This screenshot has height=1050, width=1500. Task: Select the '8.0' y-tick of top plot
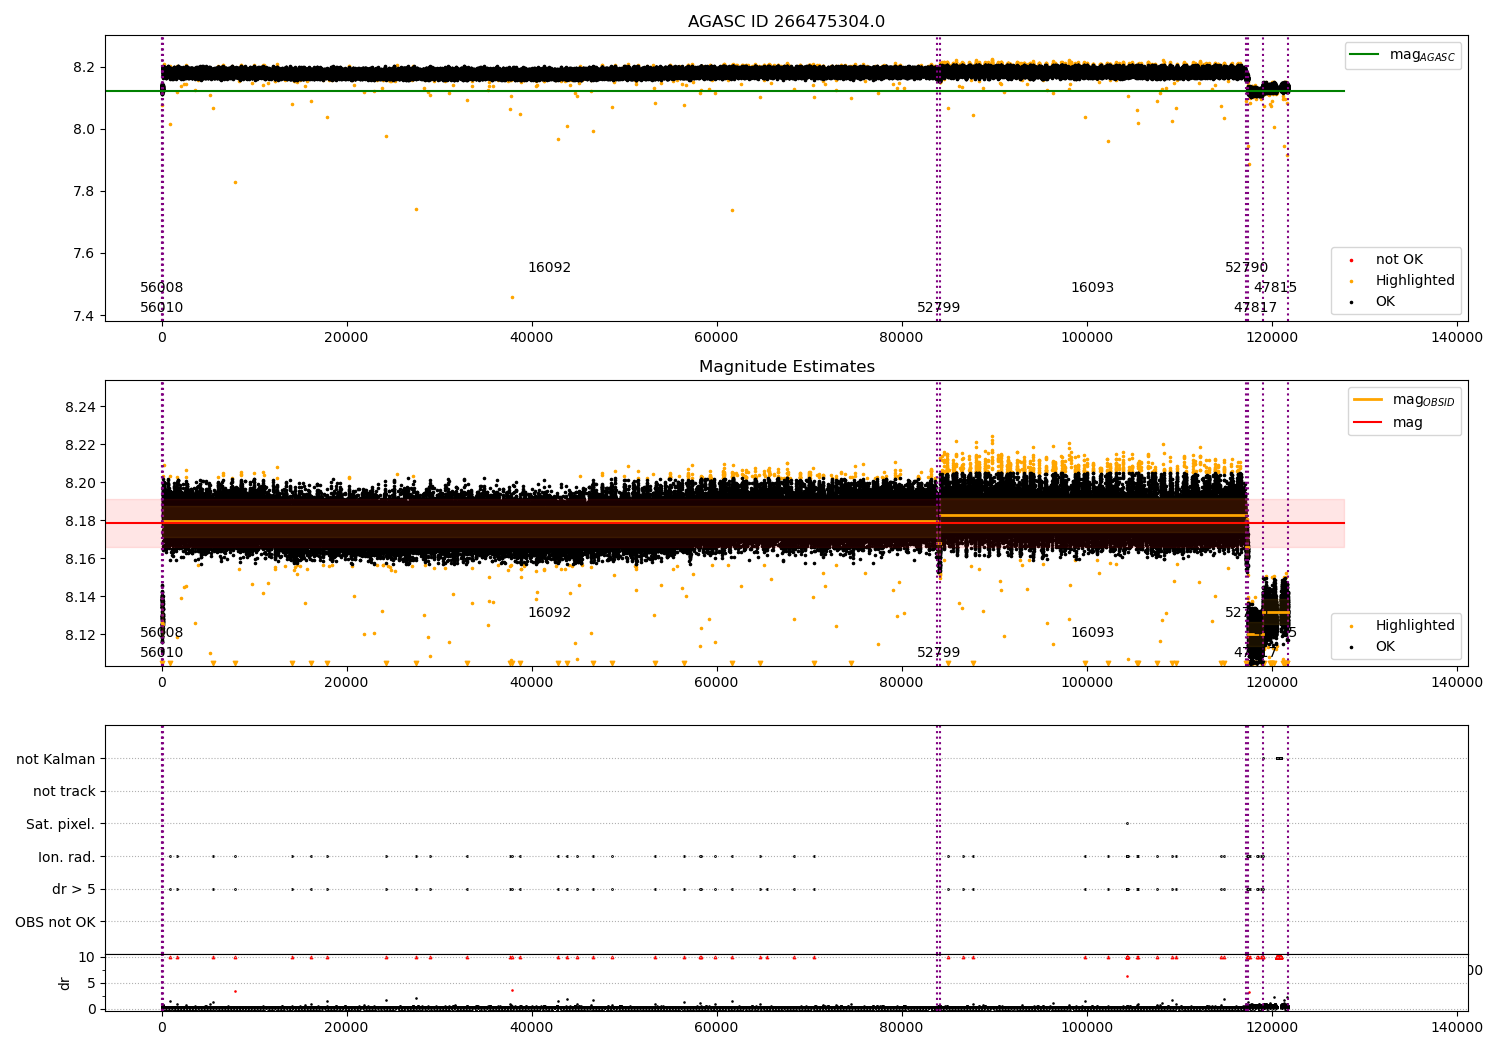[84, 130]
